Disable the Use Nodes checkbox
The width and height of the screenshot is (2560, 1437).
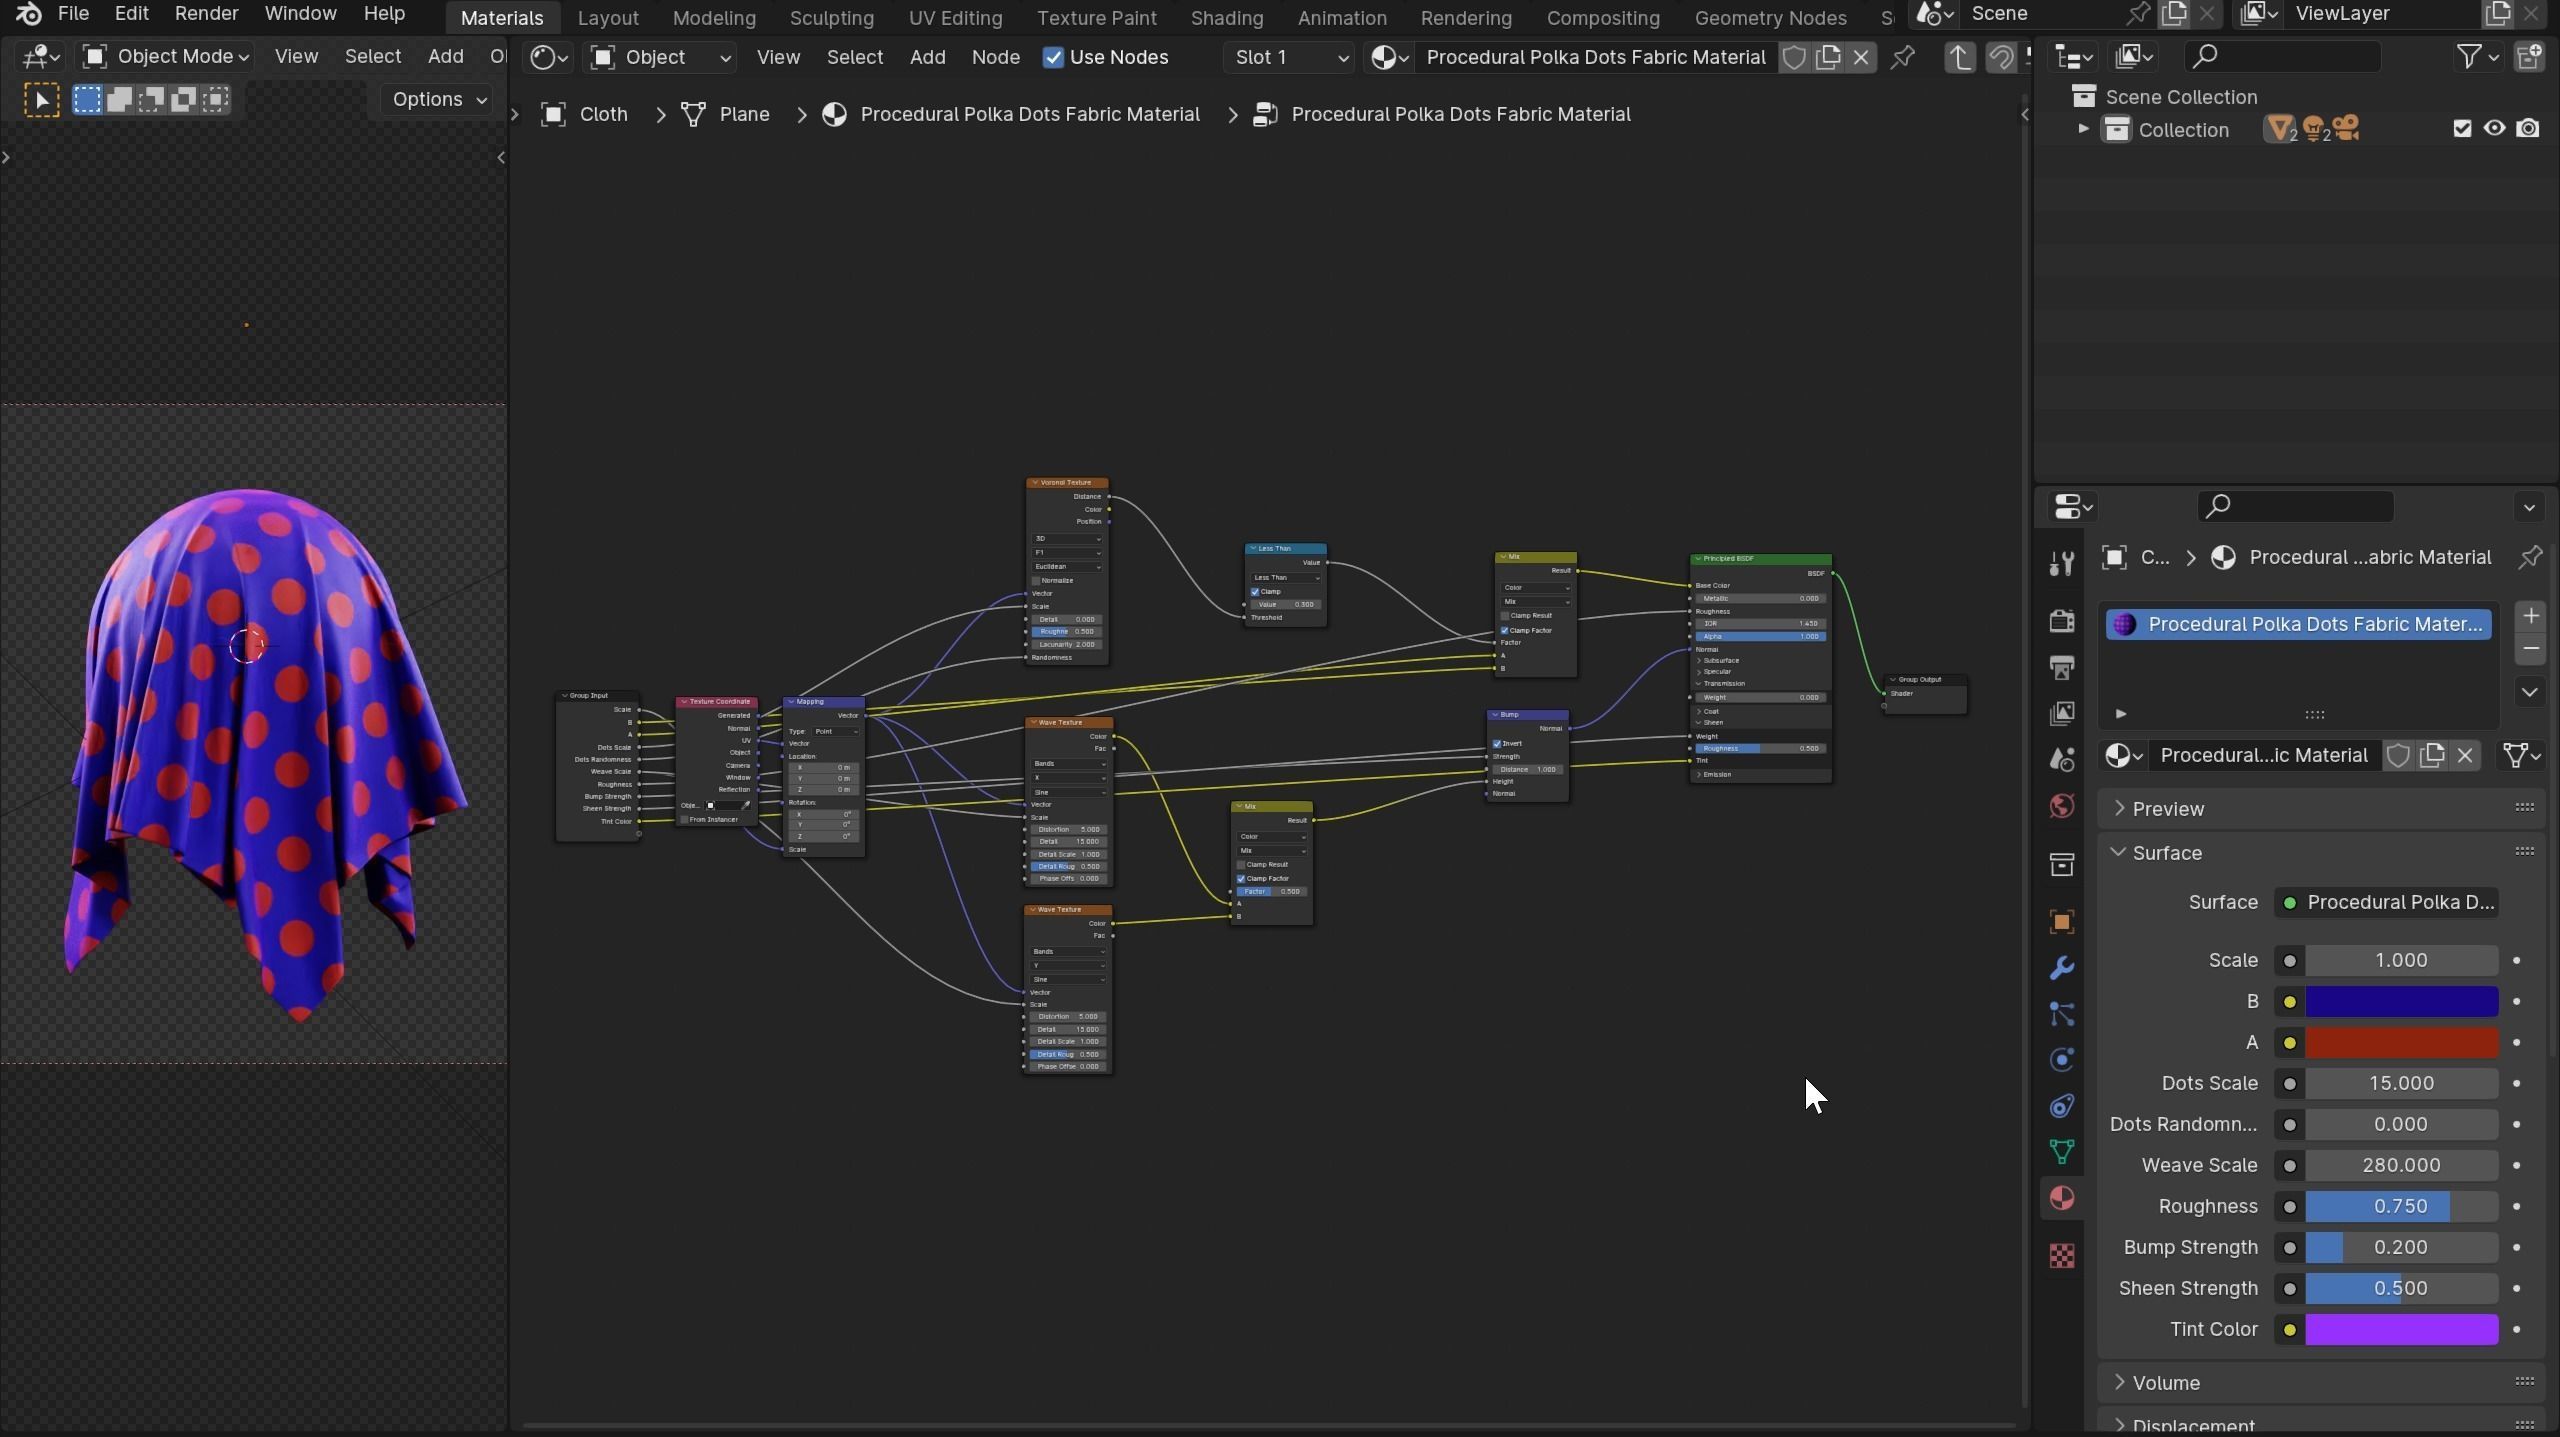1053,57
